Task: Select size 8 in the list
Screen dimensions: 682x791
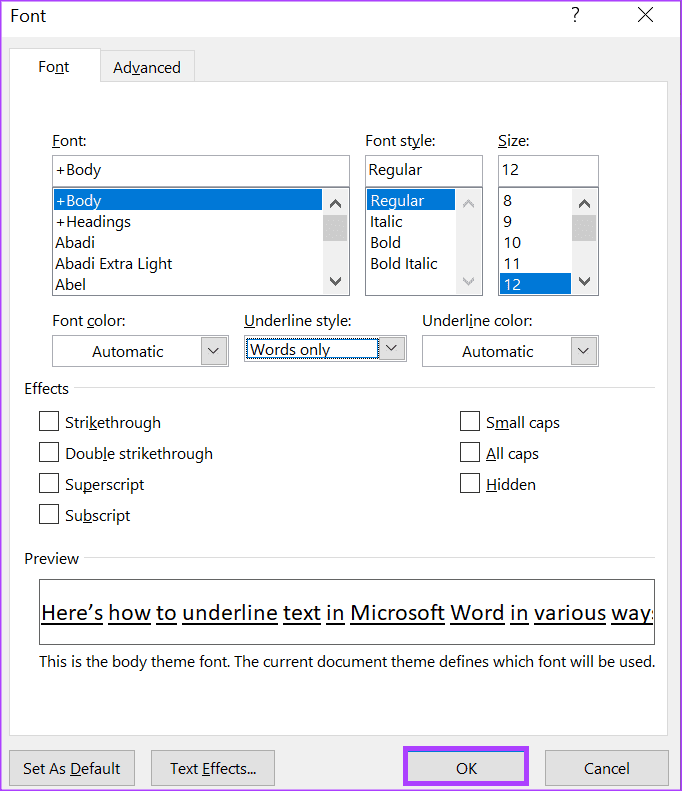Action: (x=535, y=200)
